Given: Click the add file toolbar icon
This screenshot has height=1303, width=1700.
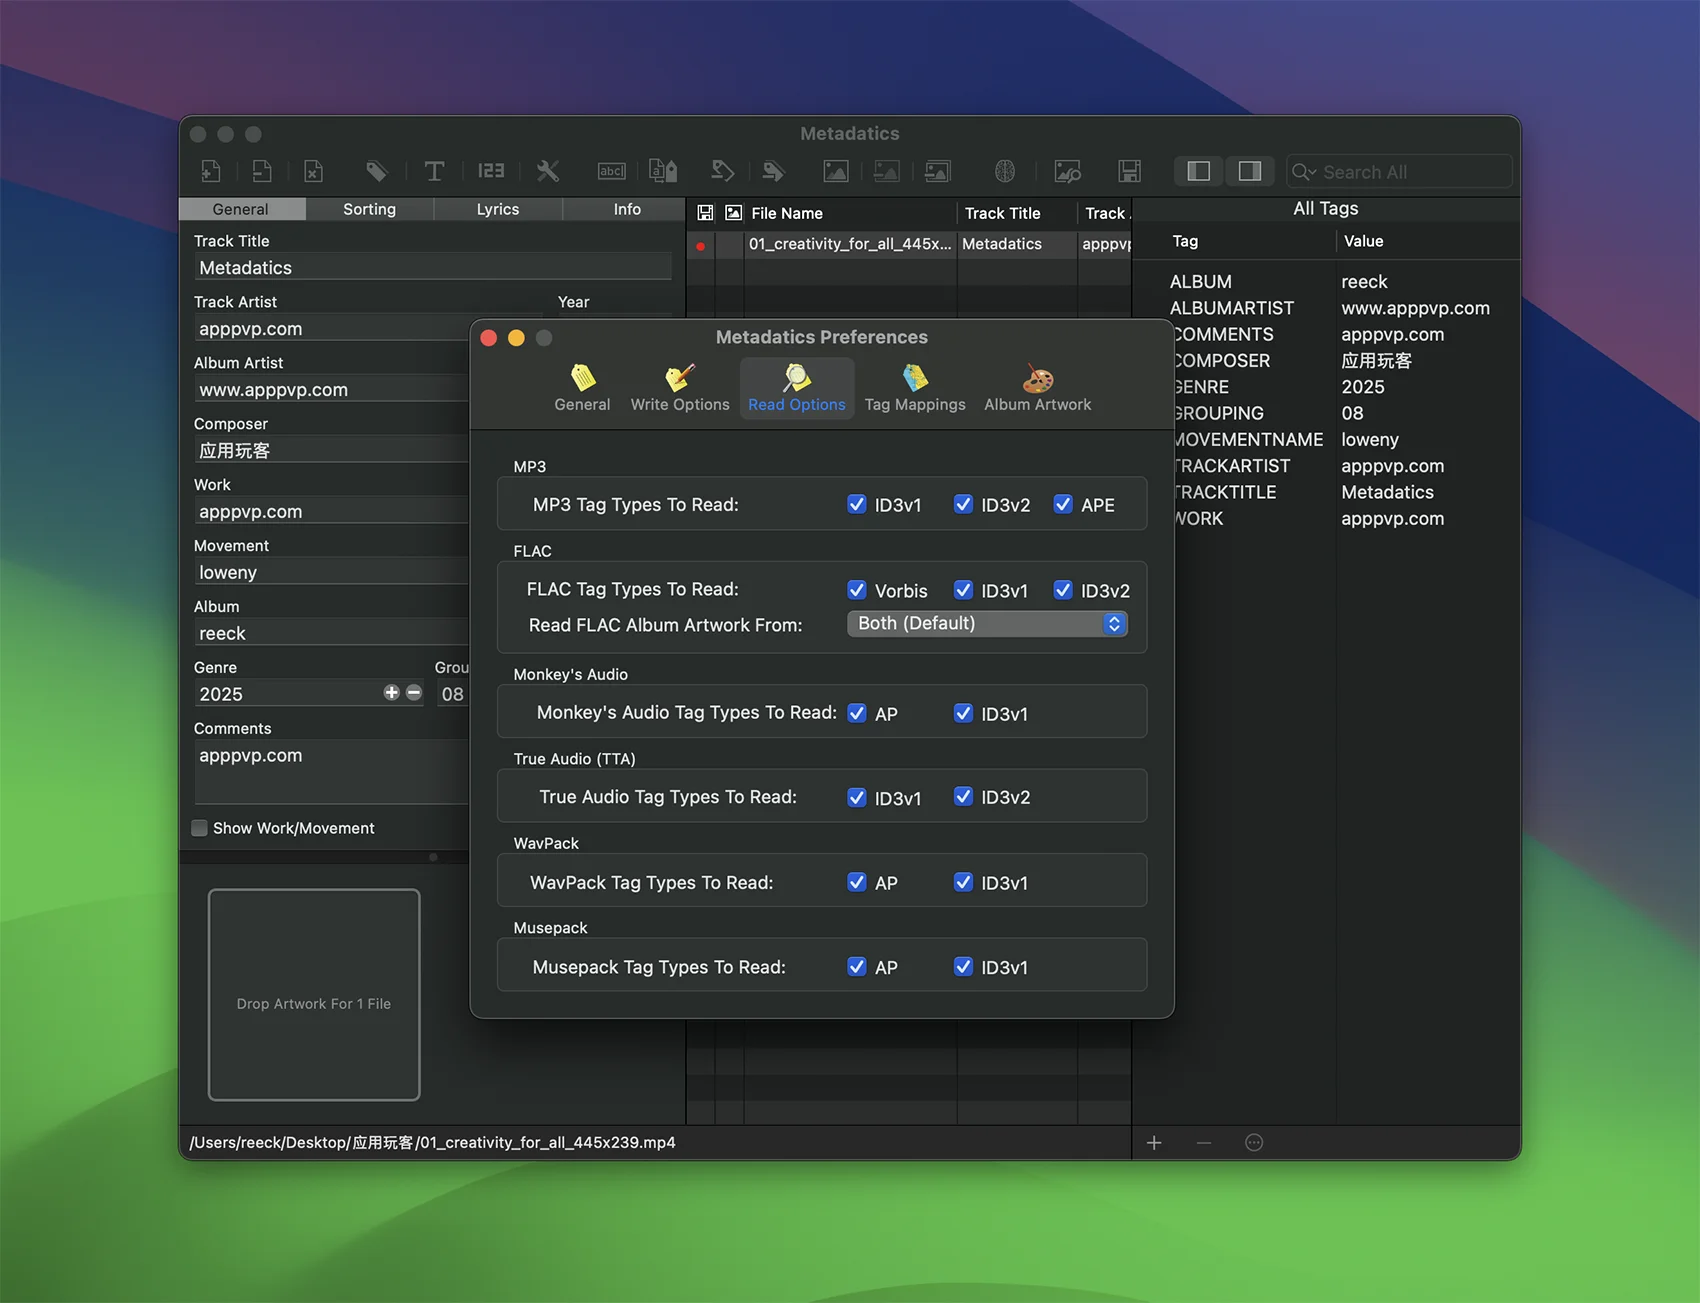Looking at the screenshot, I should 211,171.
